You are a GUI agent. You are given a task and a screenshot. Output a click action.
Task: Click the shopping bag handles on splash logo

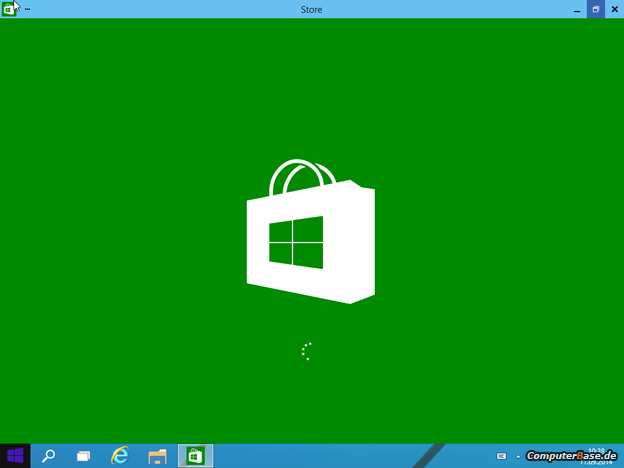pyautogui.click(x=302, y=176)
